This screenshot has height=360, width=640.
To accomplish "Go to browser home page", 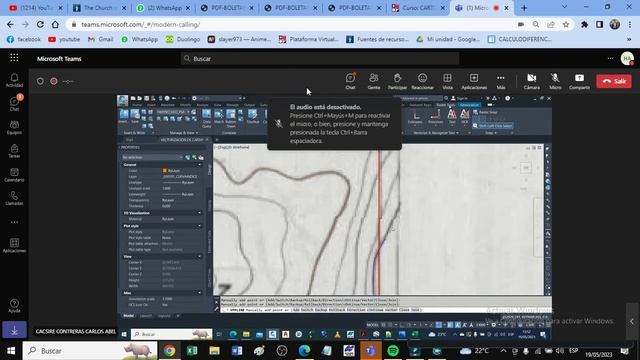I will point(55,24).
